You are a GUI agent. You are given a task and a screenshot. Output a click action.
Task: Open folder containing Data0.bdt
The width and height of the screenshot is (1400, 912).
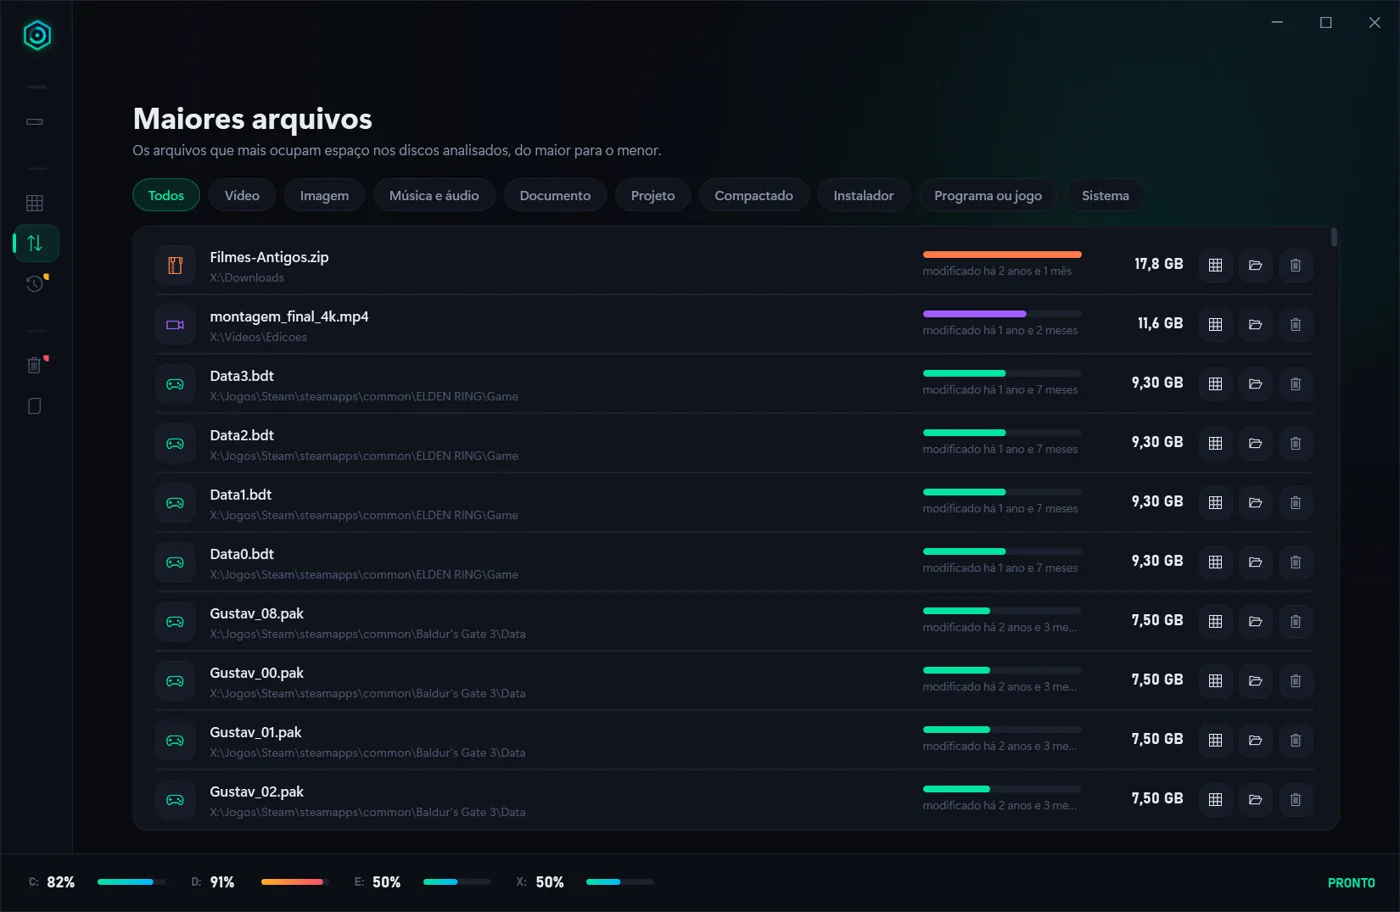pos(1255,562)
